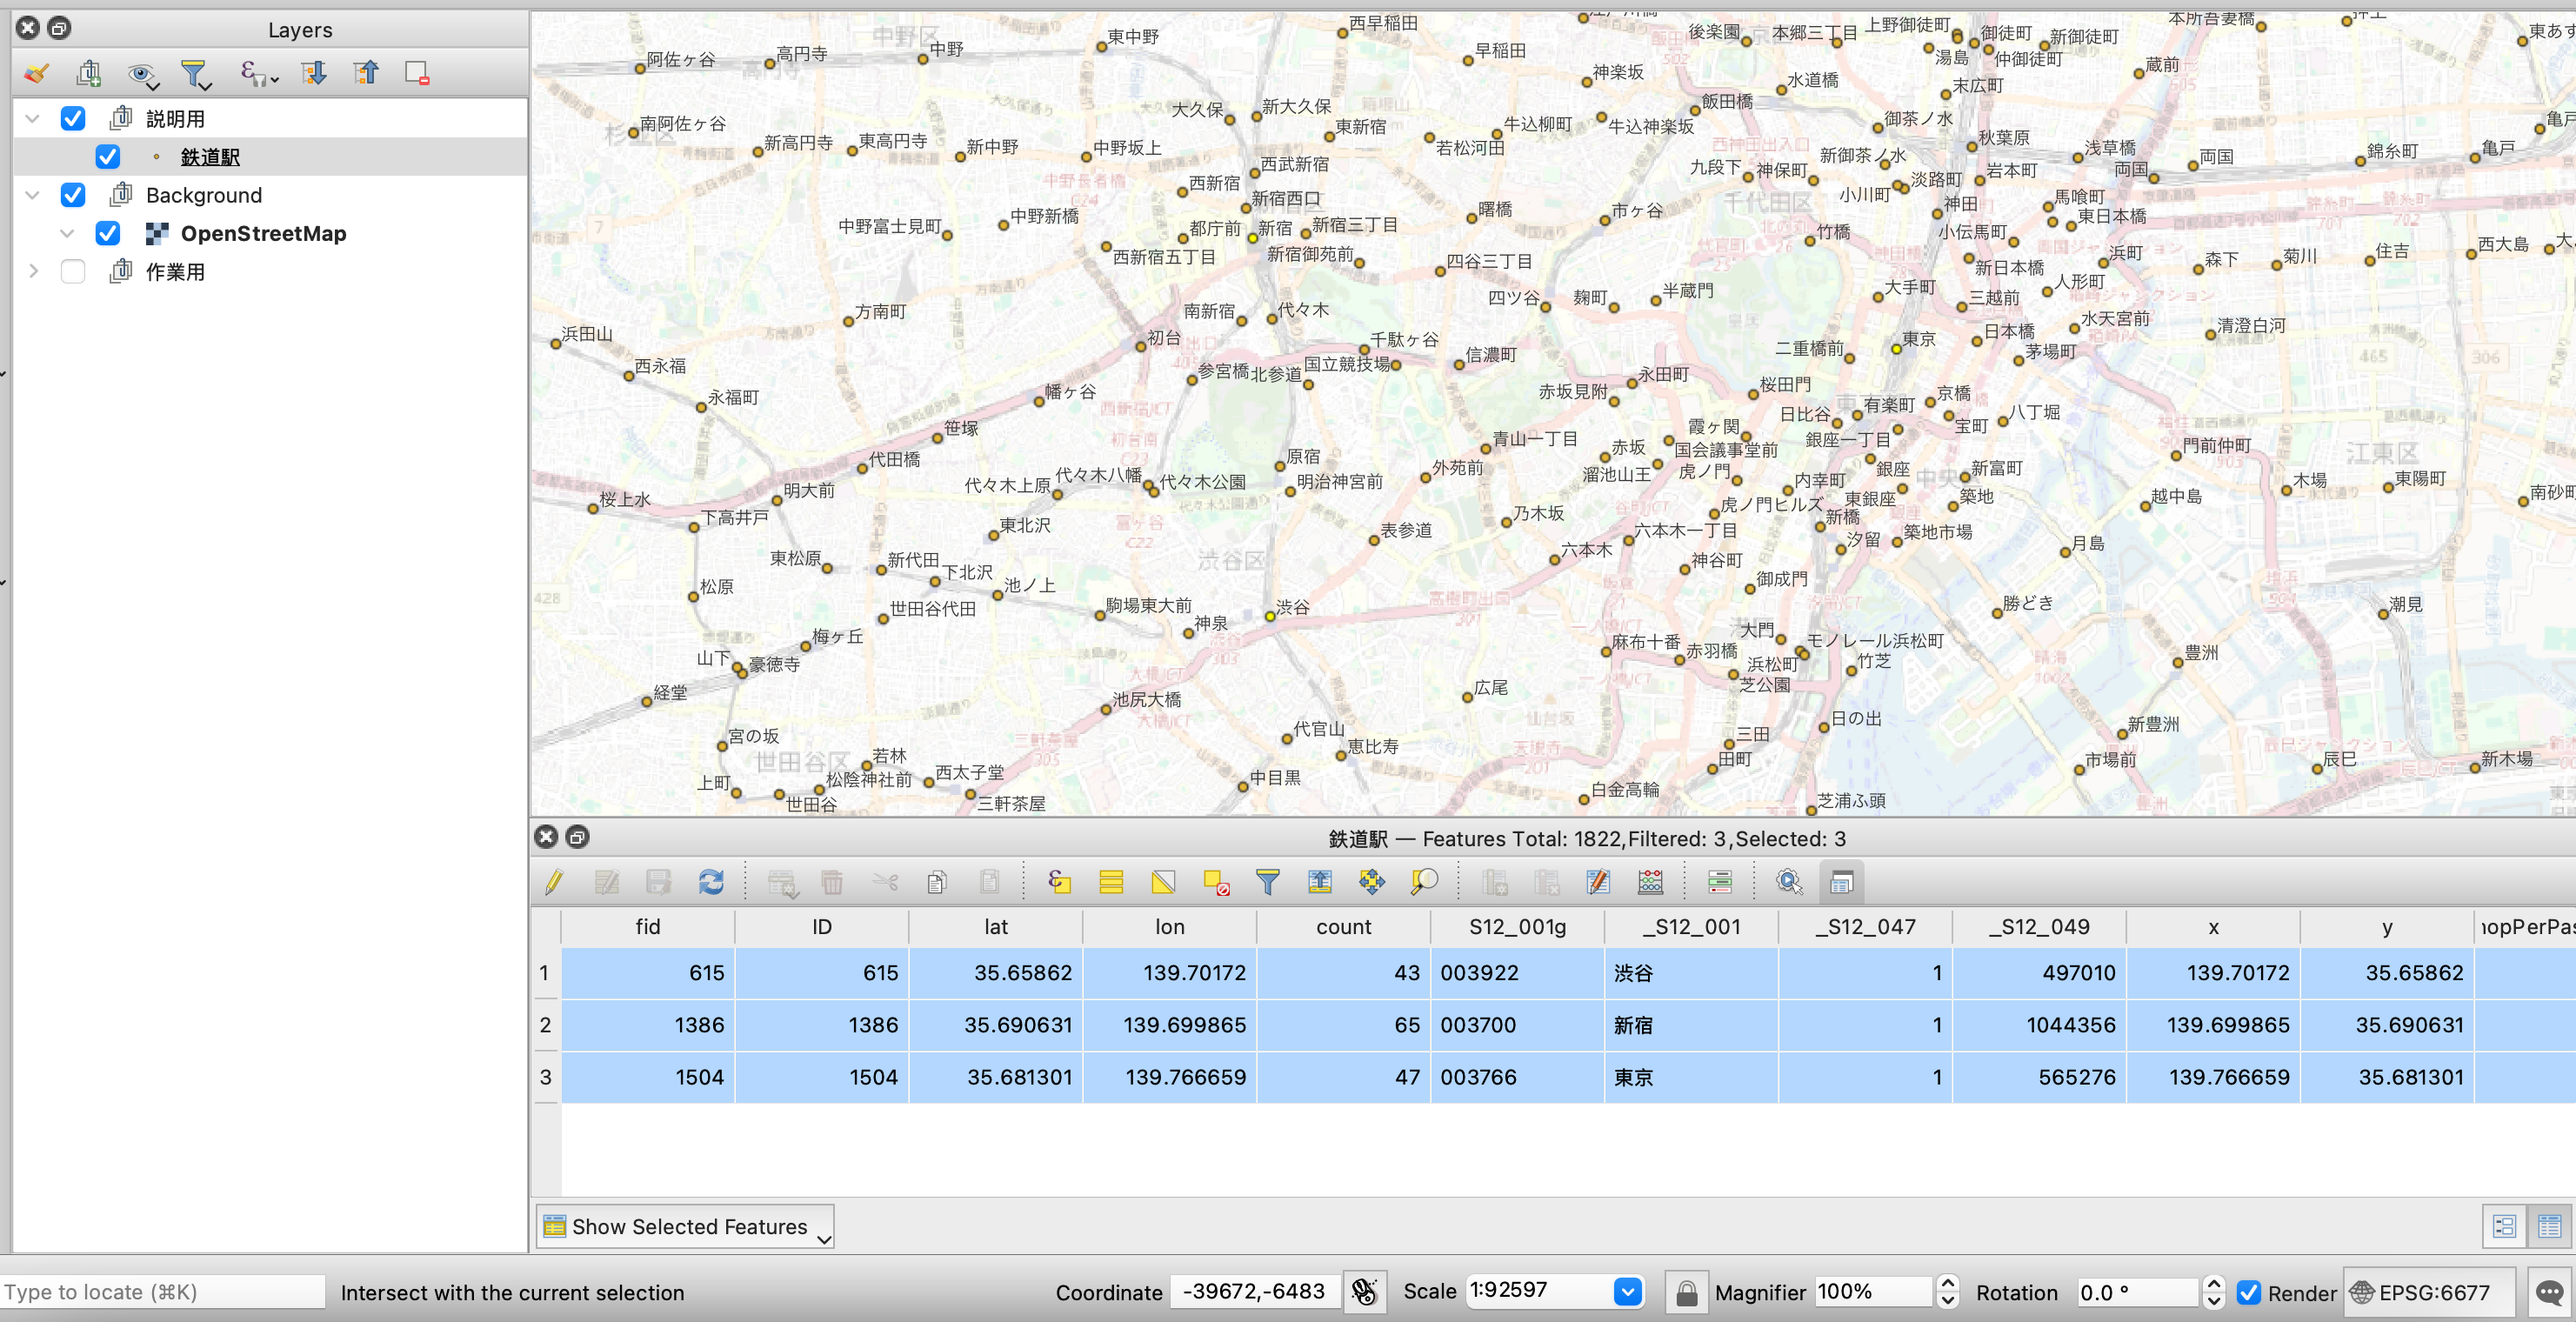Toggle the Render checkbox
Image resolution: width=2576 pixels, height=1322 pixels.
[x=2251, y=1292]
